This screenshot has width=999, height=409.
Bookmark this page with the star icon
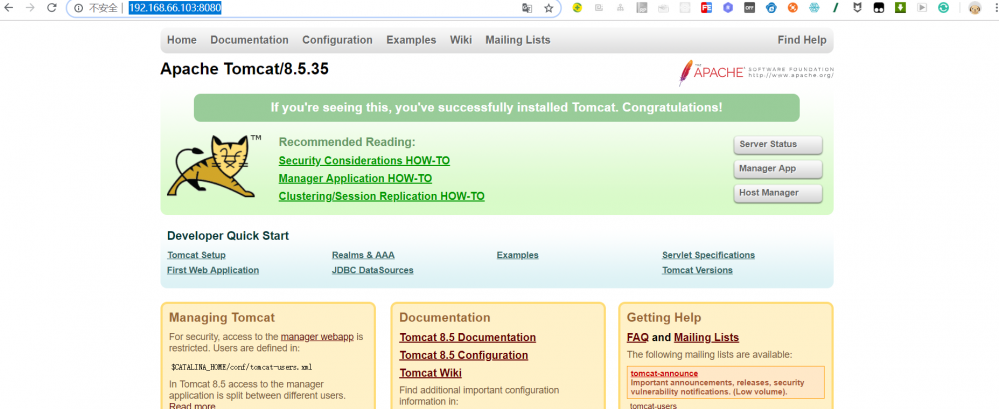click(549, 8)
